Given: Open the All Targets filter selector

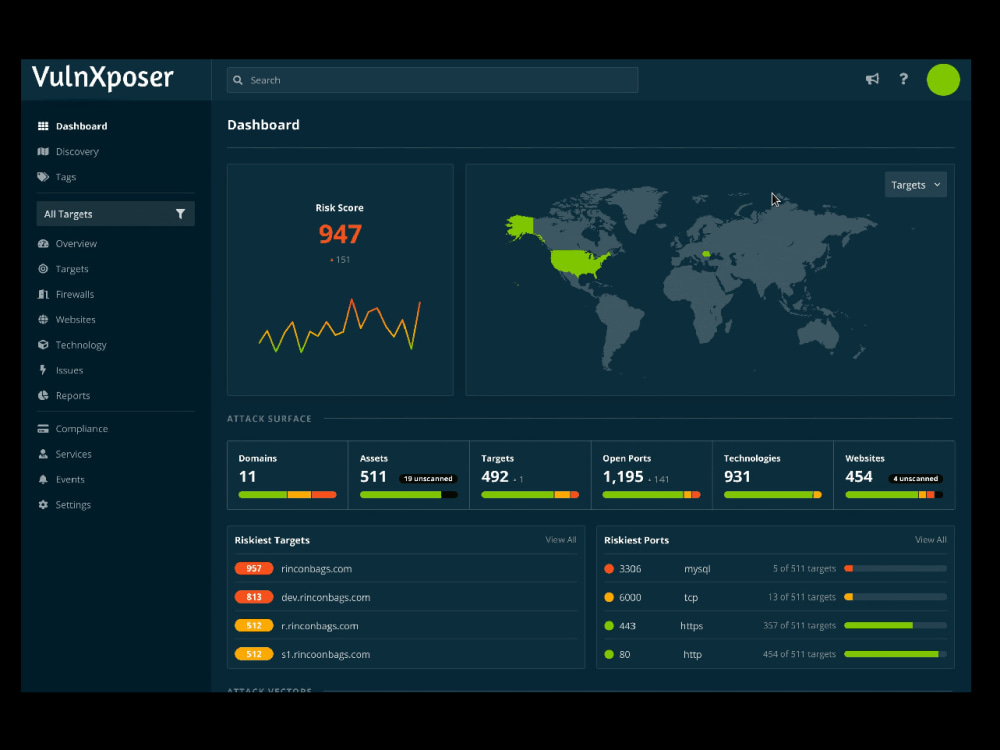Looking at the screenshot, I should tap(115, 214).
